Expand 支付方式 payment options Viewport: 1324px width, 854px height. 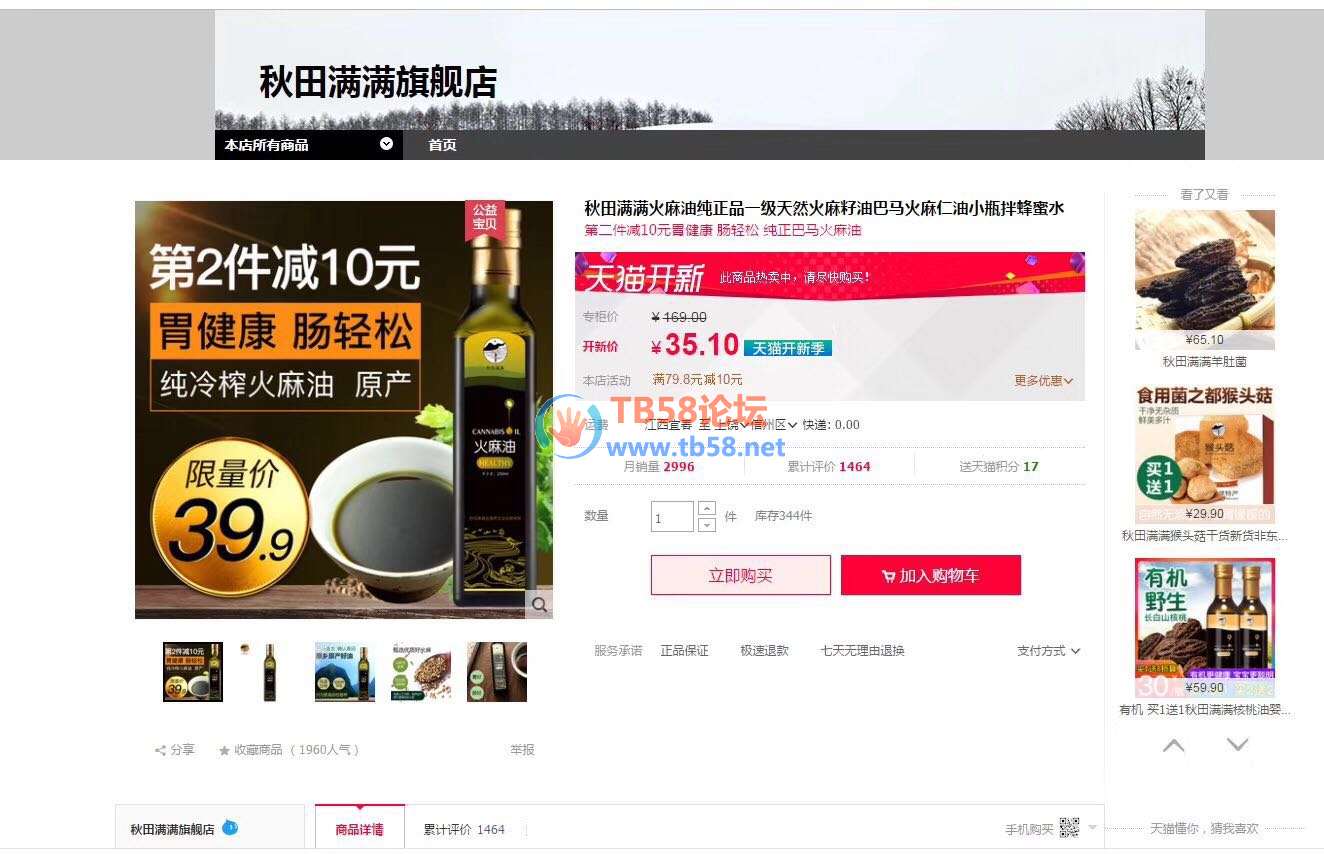point(1048,651)
